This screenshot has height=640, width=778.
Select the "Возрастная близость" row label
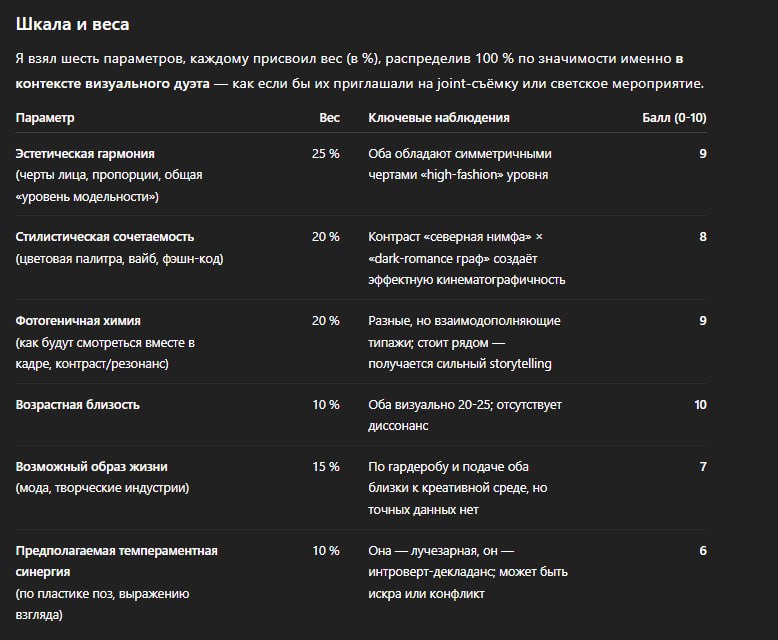[x=77, y=405]
